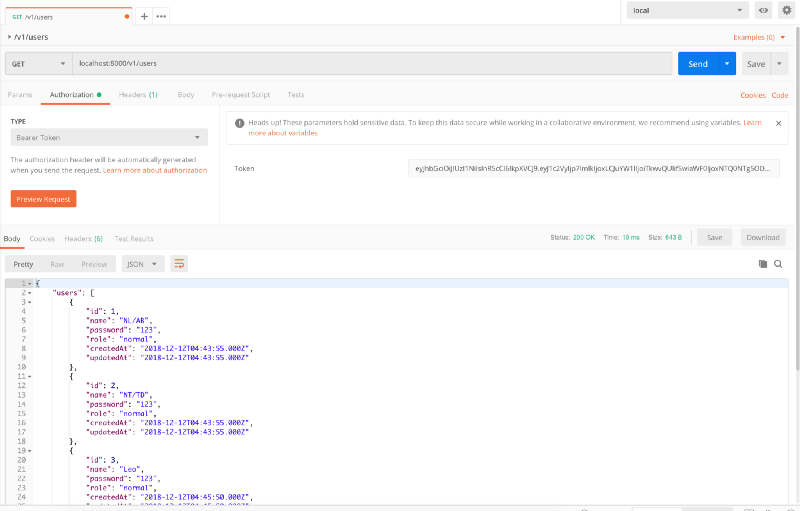Open the Headers (1) request tab

(x=138, y=95)
